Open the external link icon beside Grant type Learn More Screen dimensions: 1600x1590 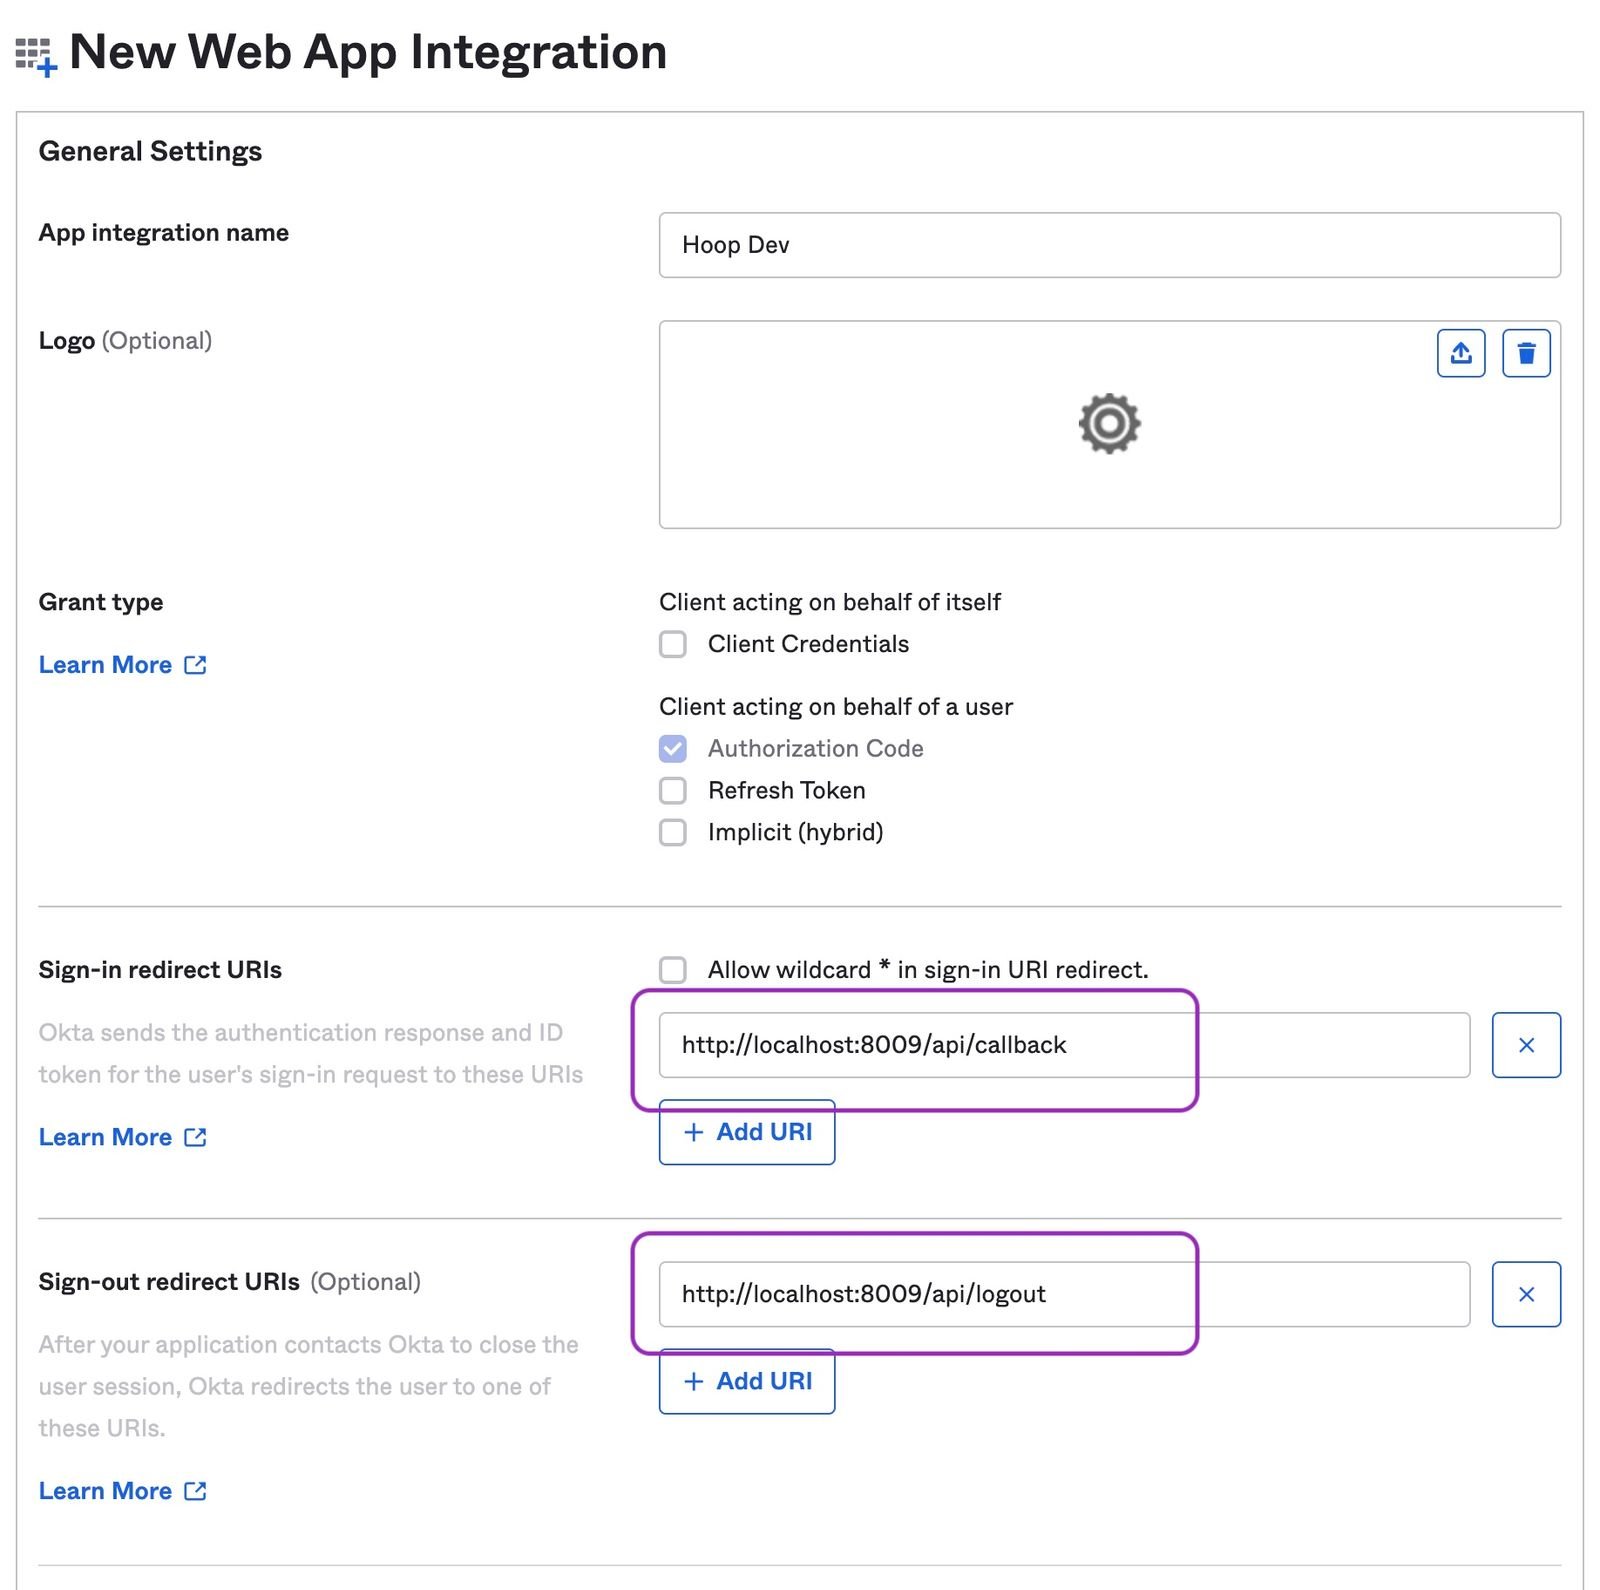[x=196, y=665]
